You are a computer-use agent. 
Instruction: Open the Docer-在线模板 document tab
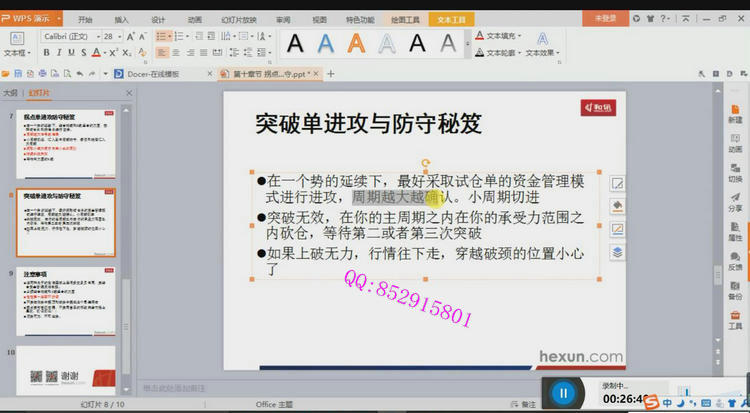click(152, 74)
